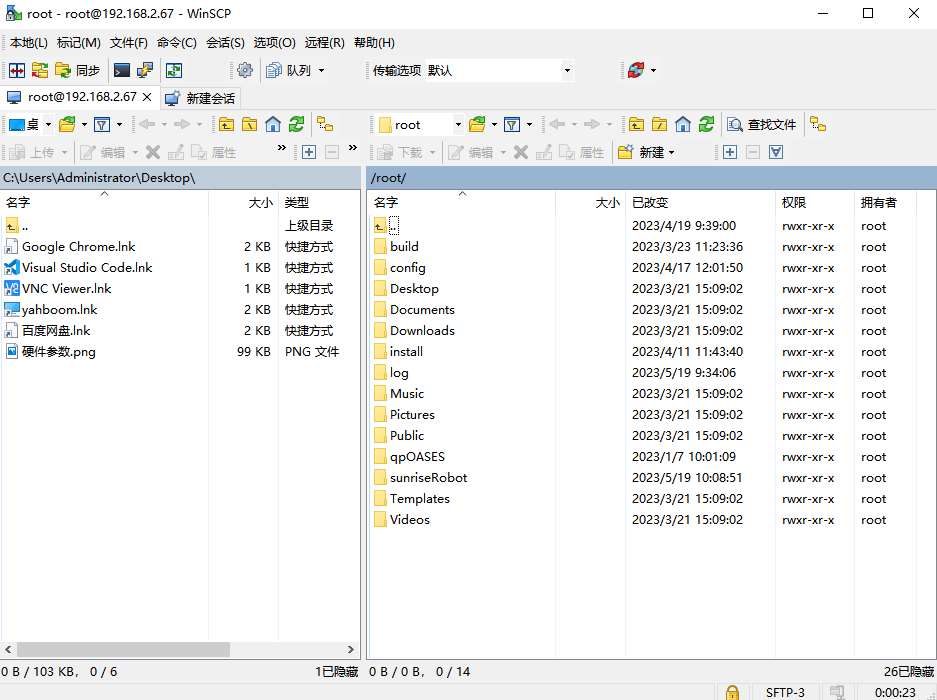Click the 同步 synchronize button

tap(78, 70)
